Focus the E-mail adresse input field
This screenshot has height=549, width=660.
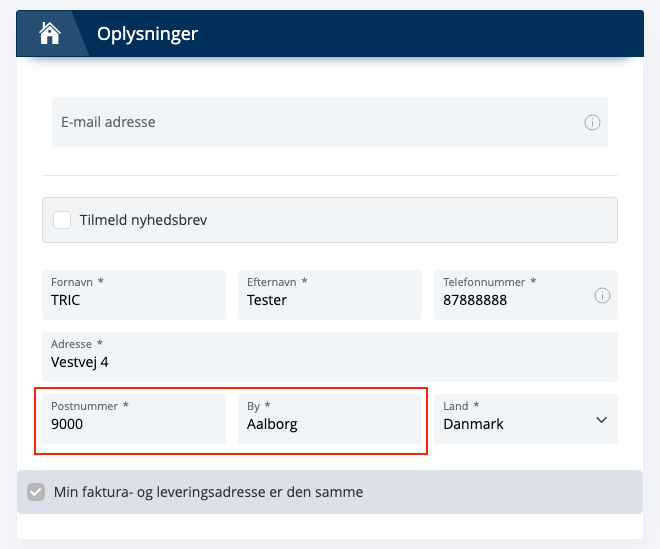pos(310,122)
